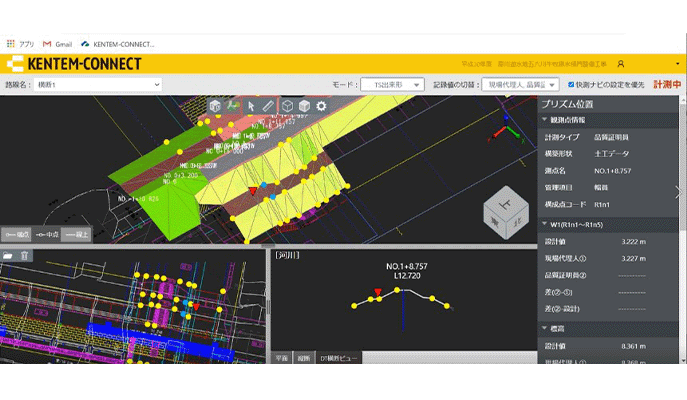Click the 8.361 m elevation design value

click(634, 346)
